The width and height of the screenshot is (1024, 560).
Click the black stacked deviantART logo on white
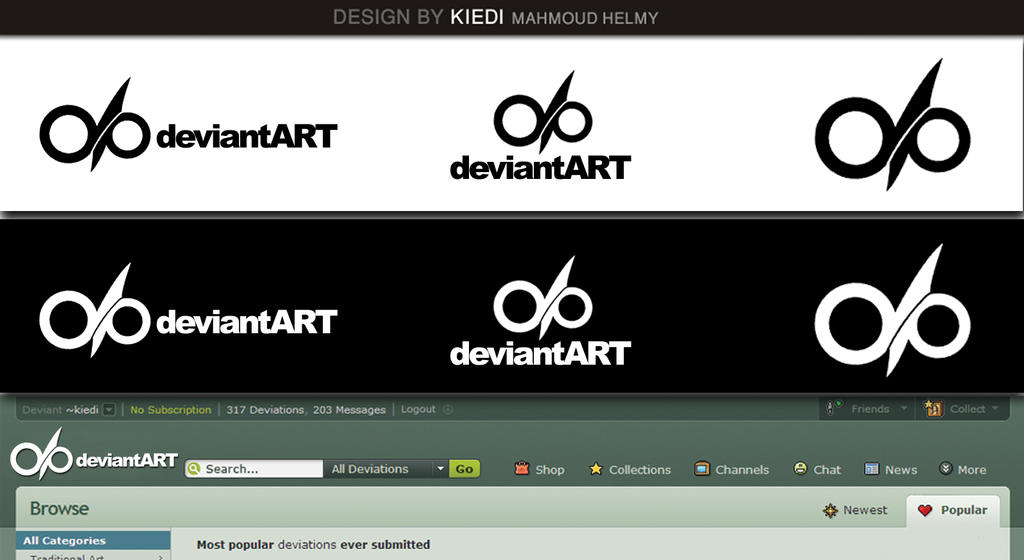541,127
